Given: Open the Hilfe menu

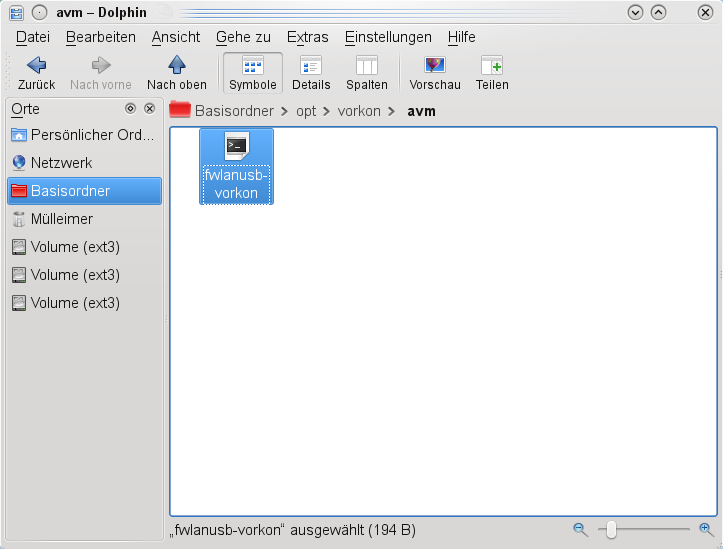Looking at the screenshot, I should (x=461, y=37).
